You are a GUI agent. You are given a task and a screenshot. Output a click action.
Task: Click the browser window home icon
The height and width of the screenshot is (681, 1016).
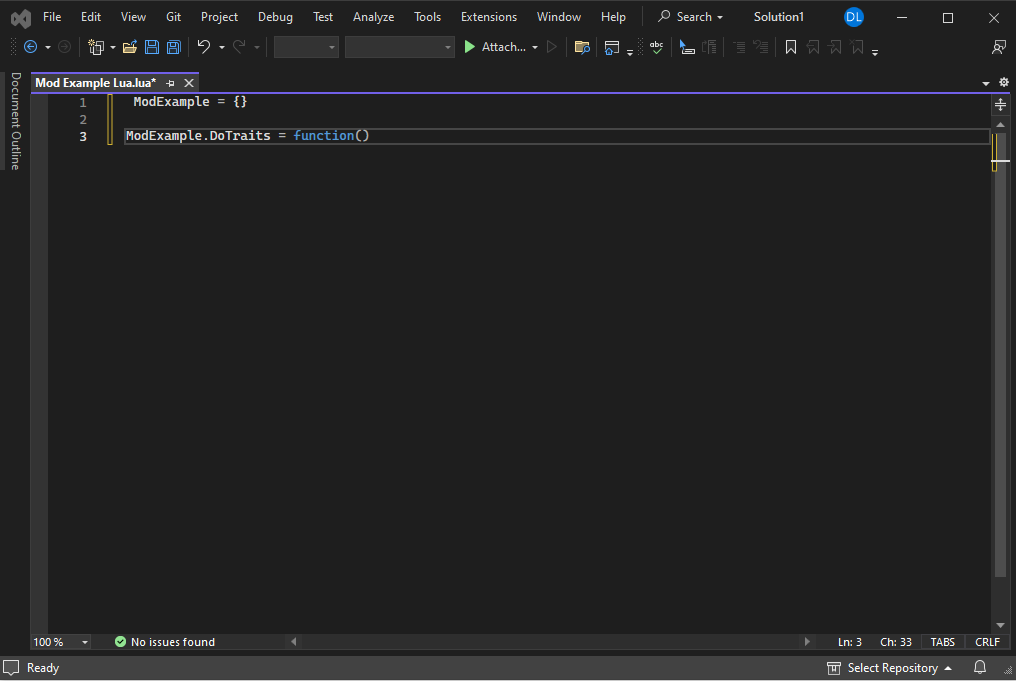click(x=611, y=47)
